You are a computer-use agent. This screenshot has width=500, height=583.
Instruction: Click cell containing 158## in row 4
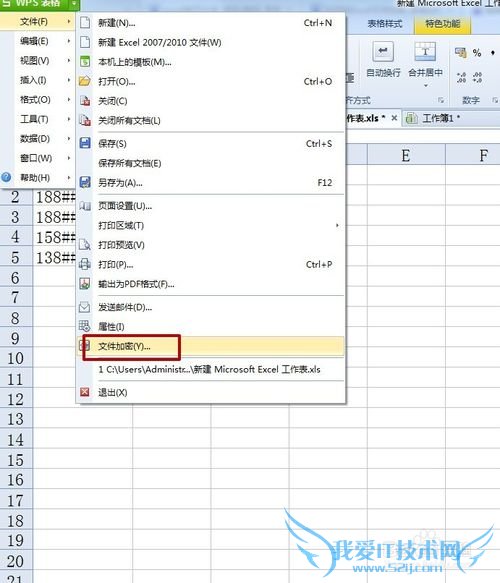click(x=55, y=237)
